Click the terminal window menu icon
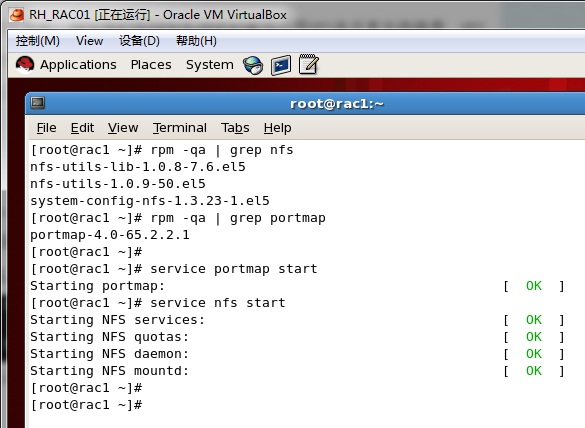 click(x=38, y=102)
